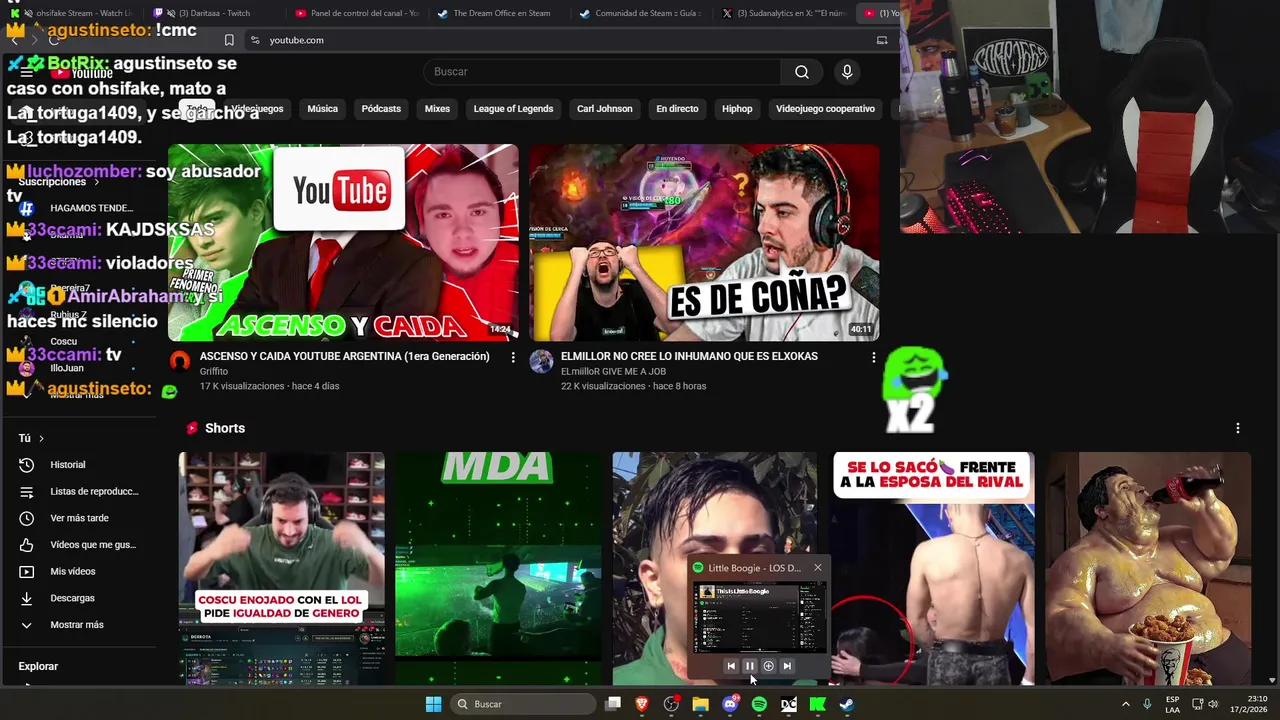Open Spotify from the taskbar

(x=759, y=704)
